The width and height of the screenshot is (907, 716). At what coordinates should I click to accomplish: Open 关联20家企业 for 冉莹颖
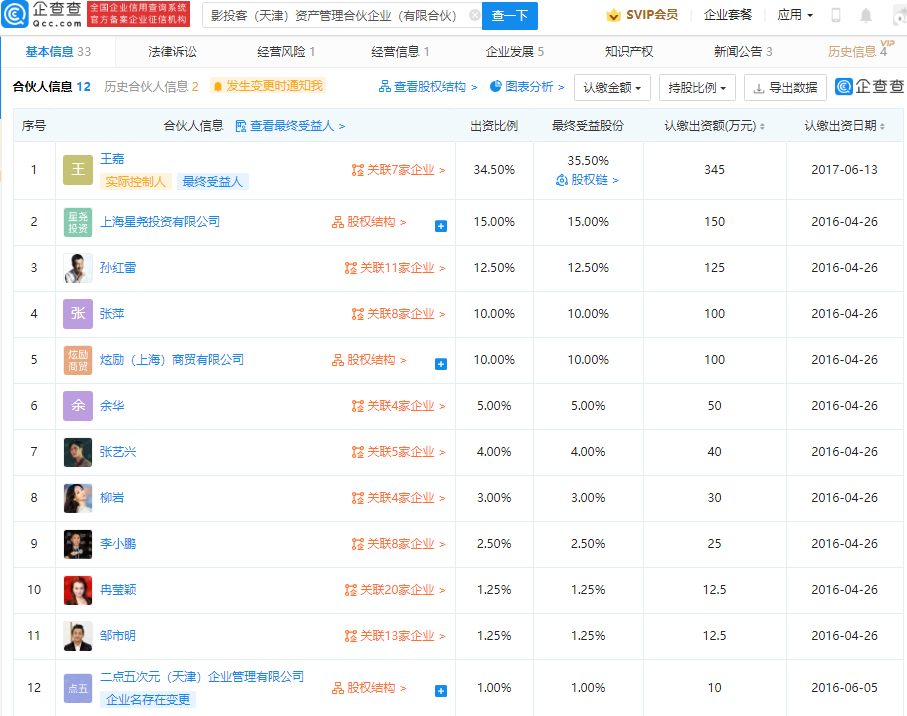point(395,590)
